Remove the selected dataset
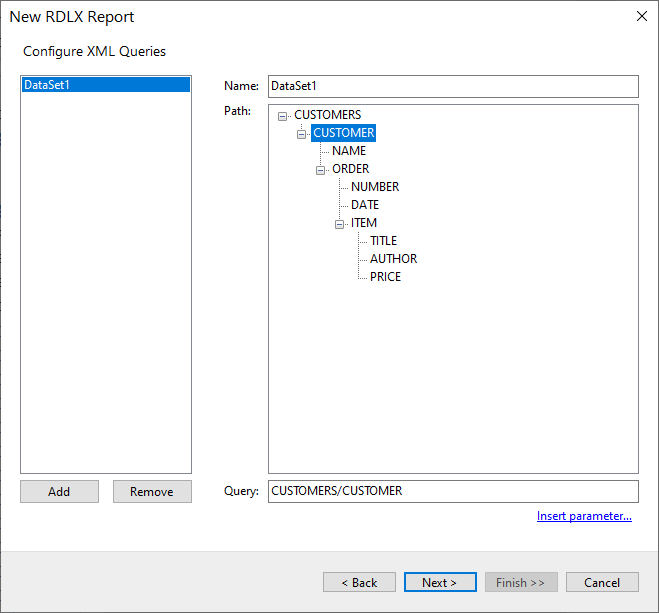This screenshot has width=659, height=613. point(152,492)
